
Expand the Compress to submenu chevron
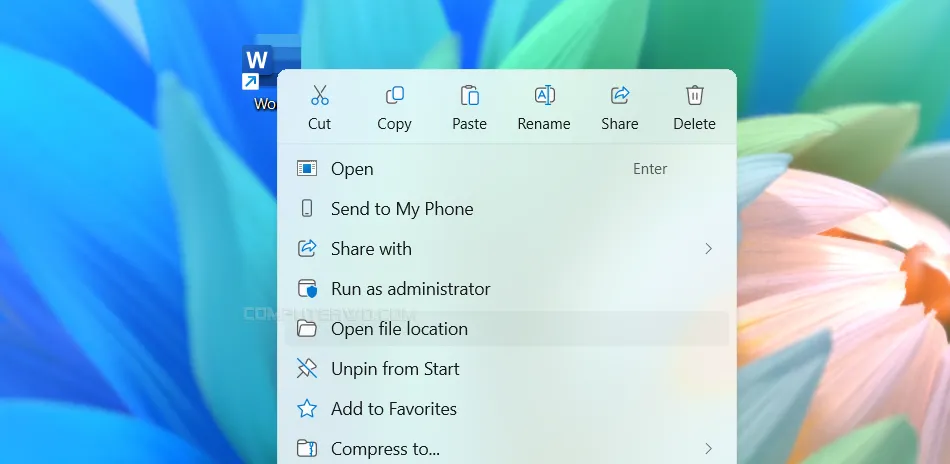(x=708, y=448)
